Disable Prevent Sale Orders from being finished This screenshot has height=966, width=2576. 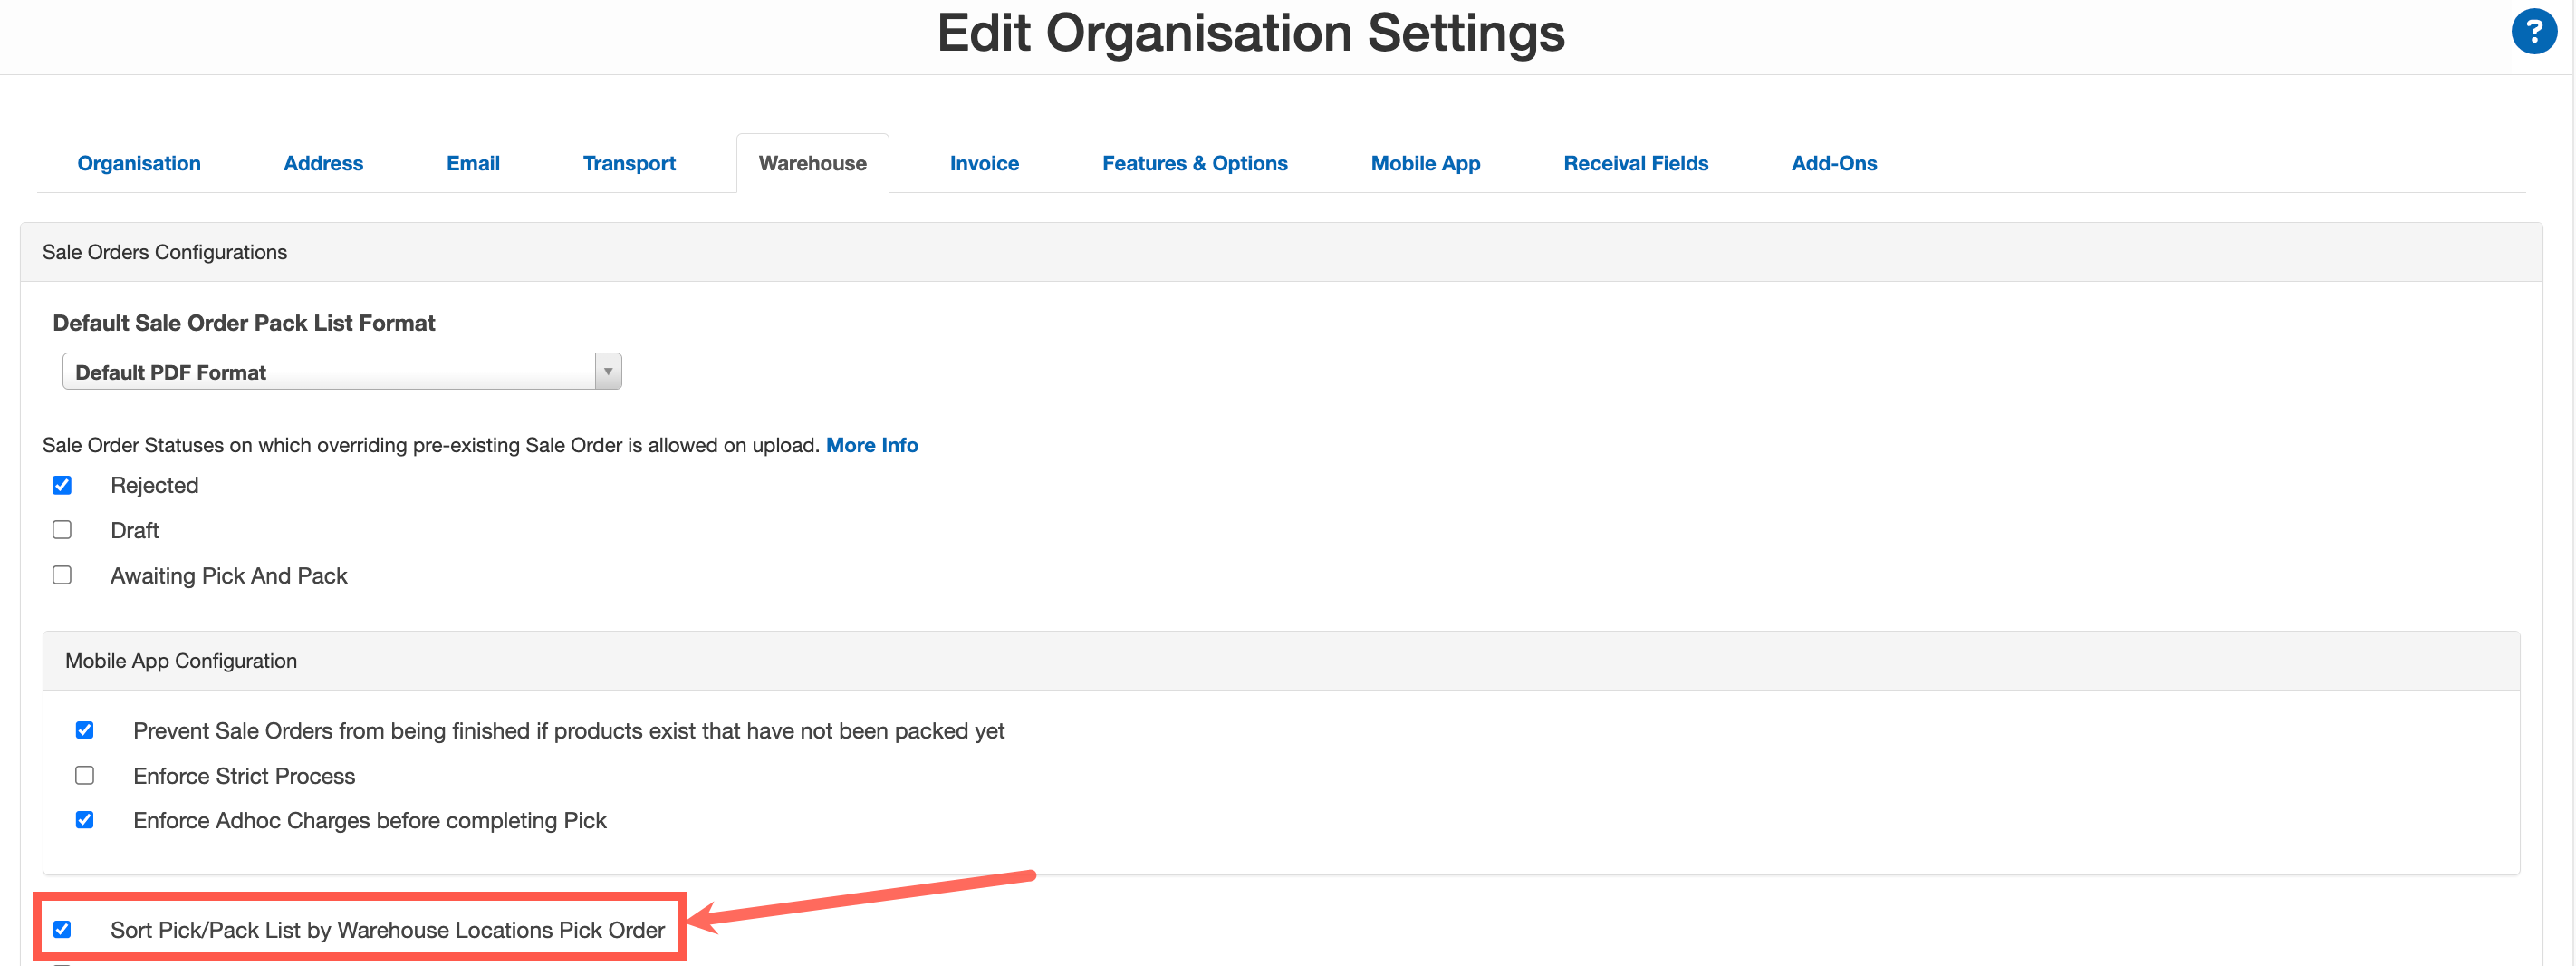(85, 730)
